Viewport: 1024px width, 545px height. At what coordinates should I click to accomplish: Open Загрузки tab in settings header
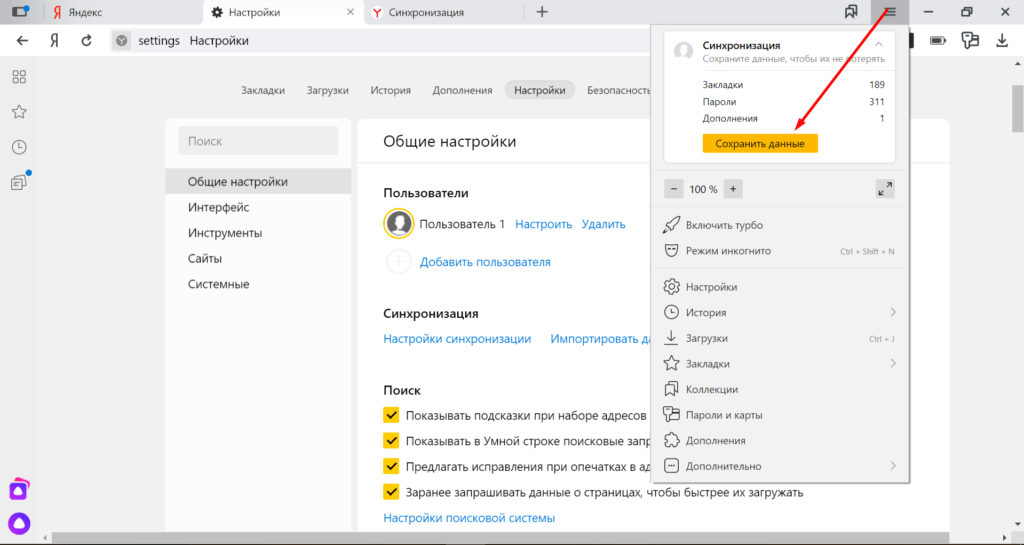pos(327,90)
